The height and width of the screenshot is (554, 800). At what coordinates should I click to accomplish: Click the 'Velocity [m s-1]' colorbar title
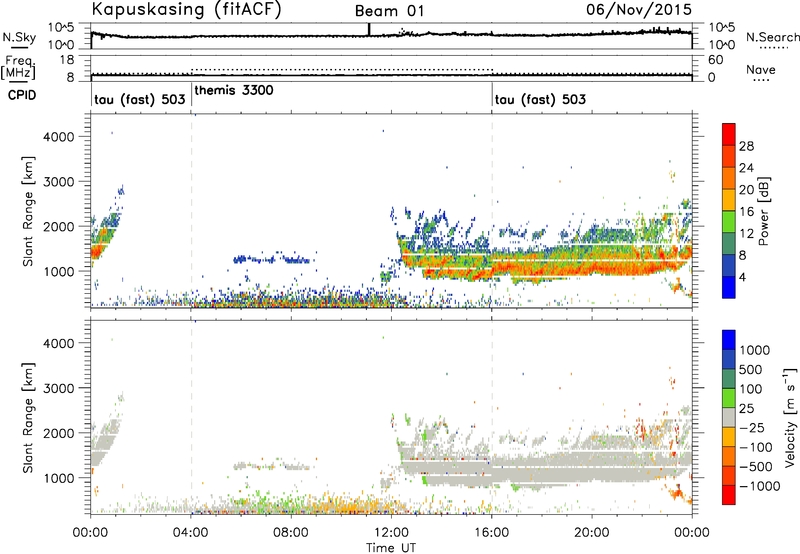coord(791,417)
